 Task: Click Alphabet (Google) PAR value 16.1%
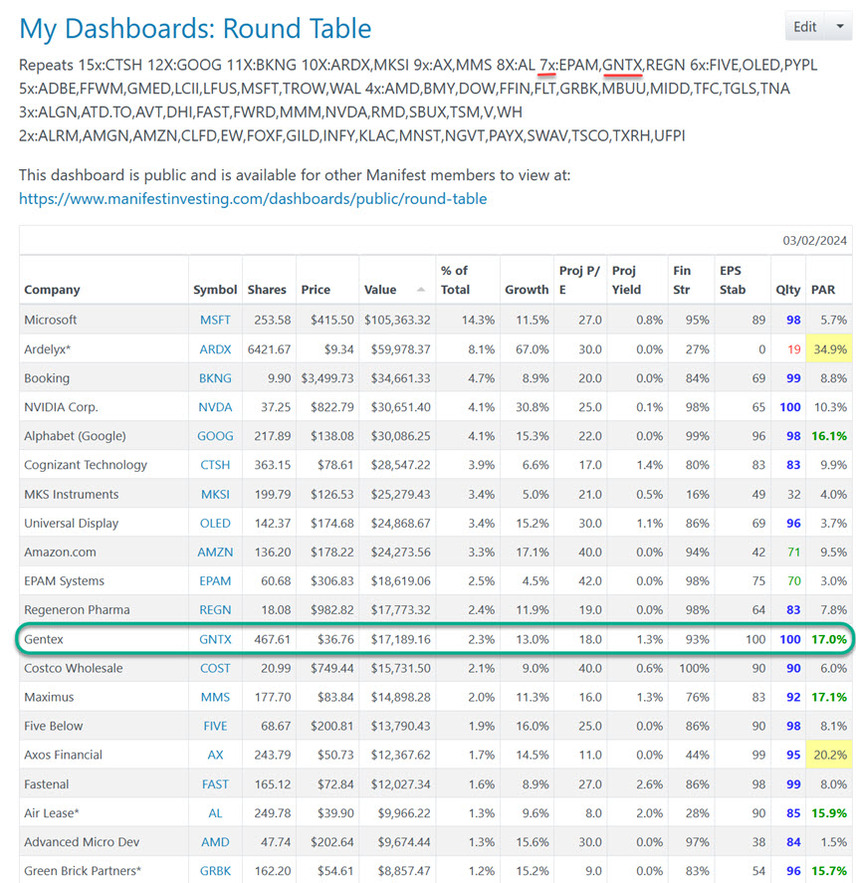point(829,436)
